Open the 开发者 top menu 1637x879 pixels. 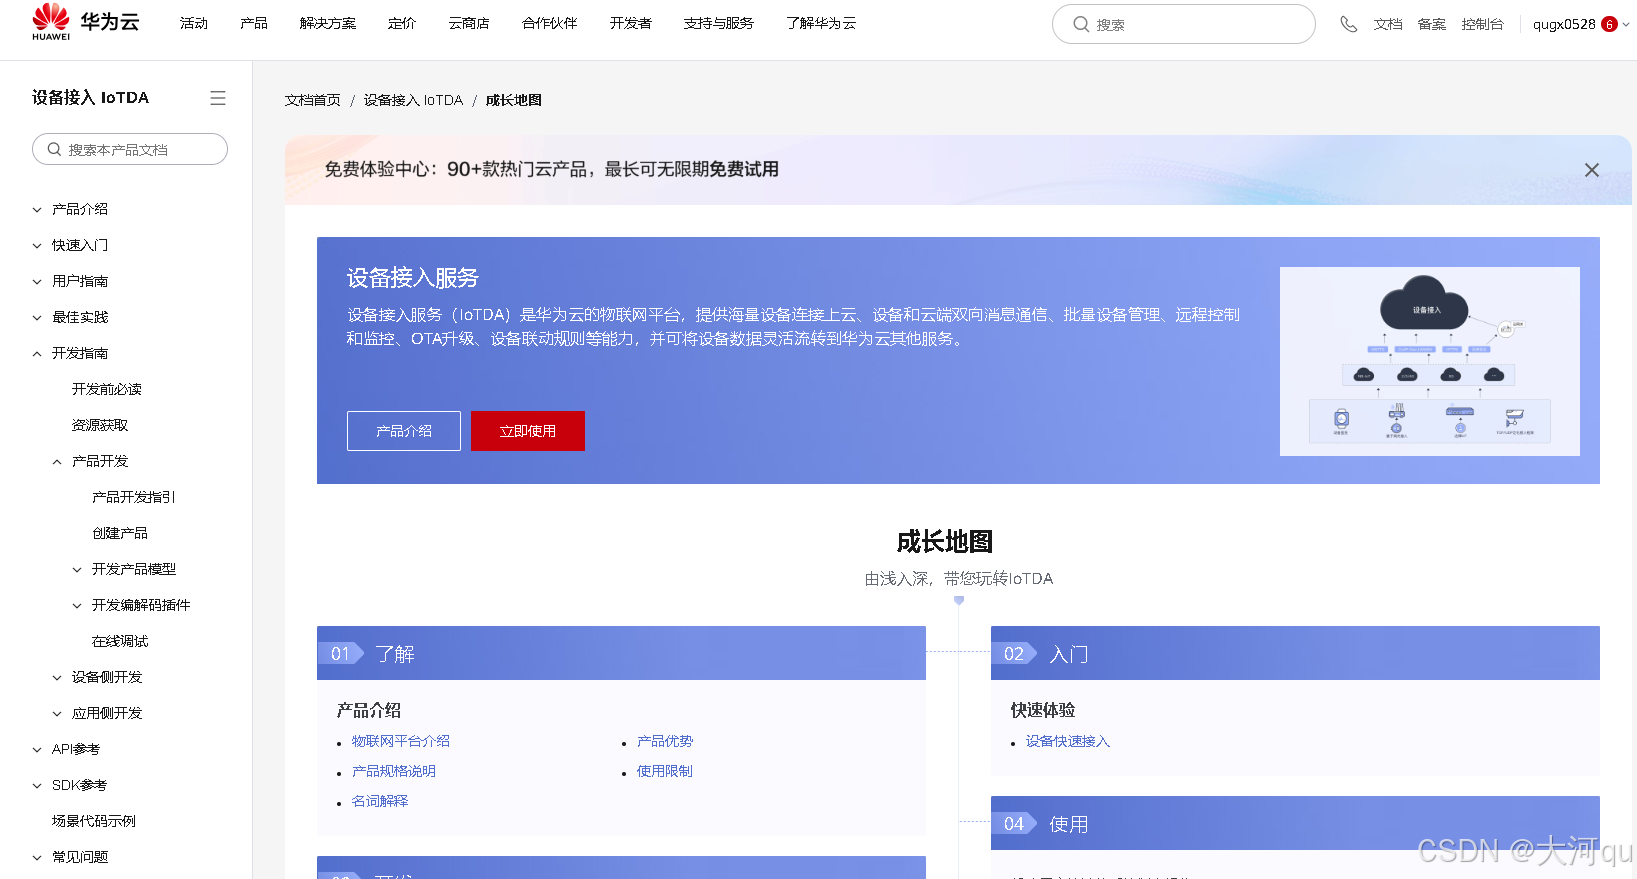pos(631,23)
